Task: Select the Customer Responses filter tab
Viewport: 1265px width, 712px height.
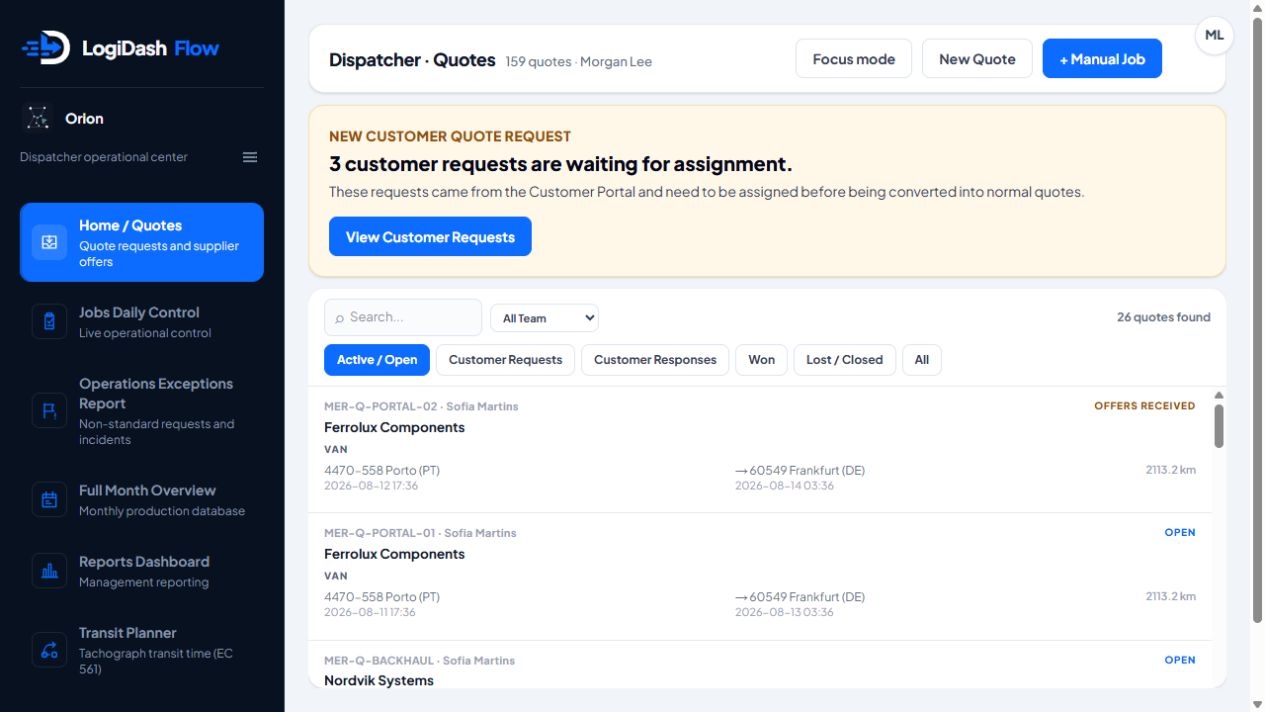Action: [655, 360]
